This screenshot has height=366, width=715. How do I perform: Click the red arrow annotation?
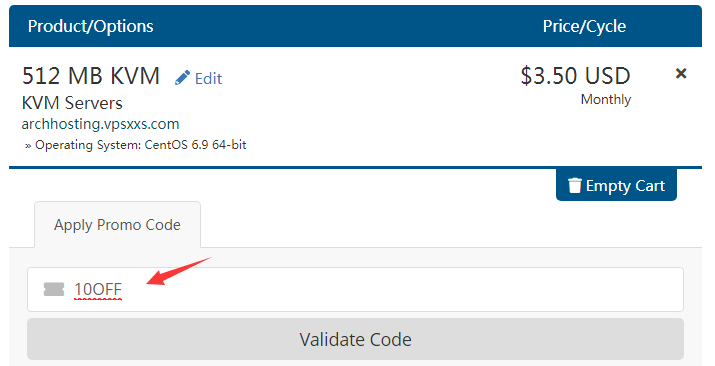click(x=179, y=271)
